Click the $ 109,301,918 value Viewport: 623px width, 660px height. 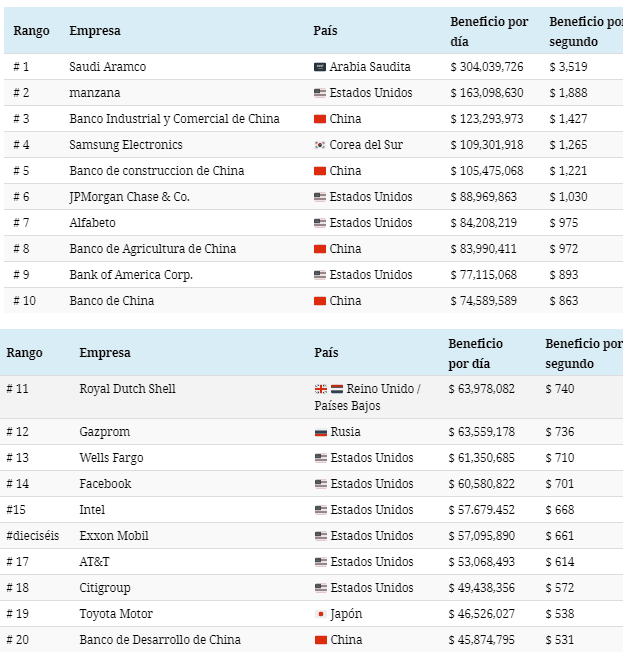487,145
